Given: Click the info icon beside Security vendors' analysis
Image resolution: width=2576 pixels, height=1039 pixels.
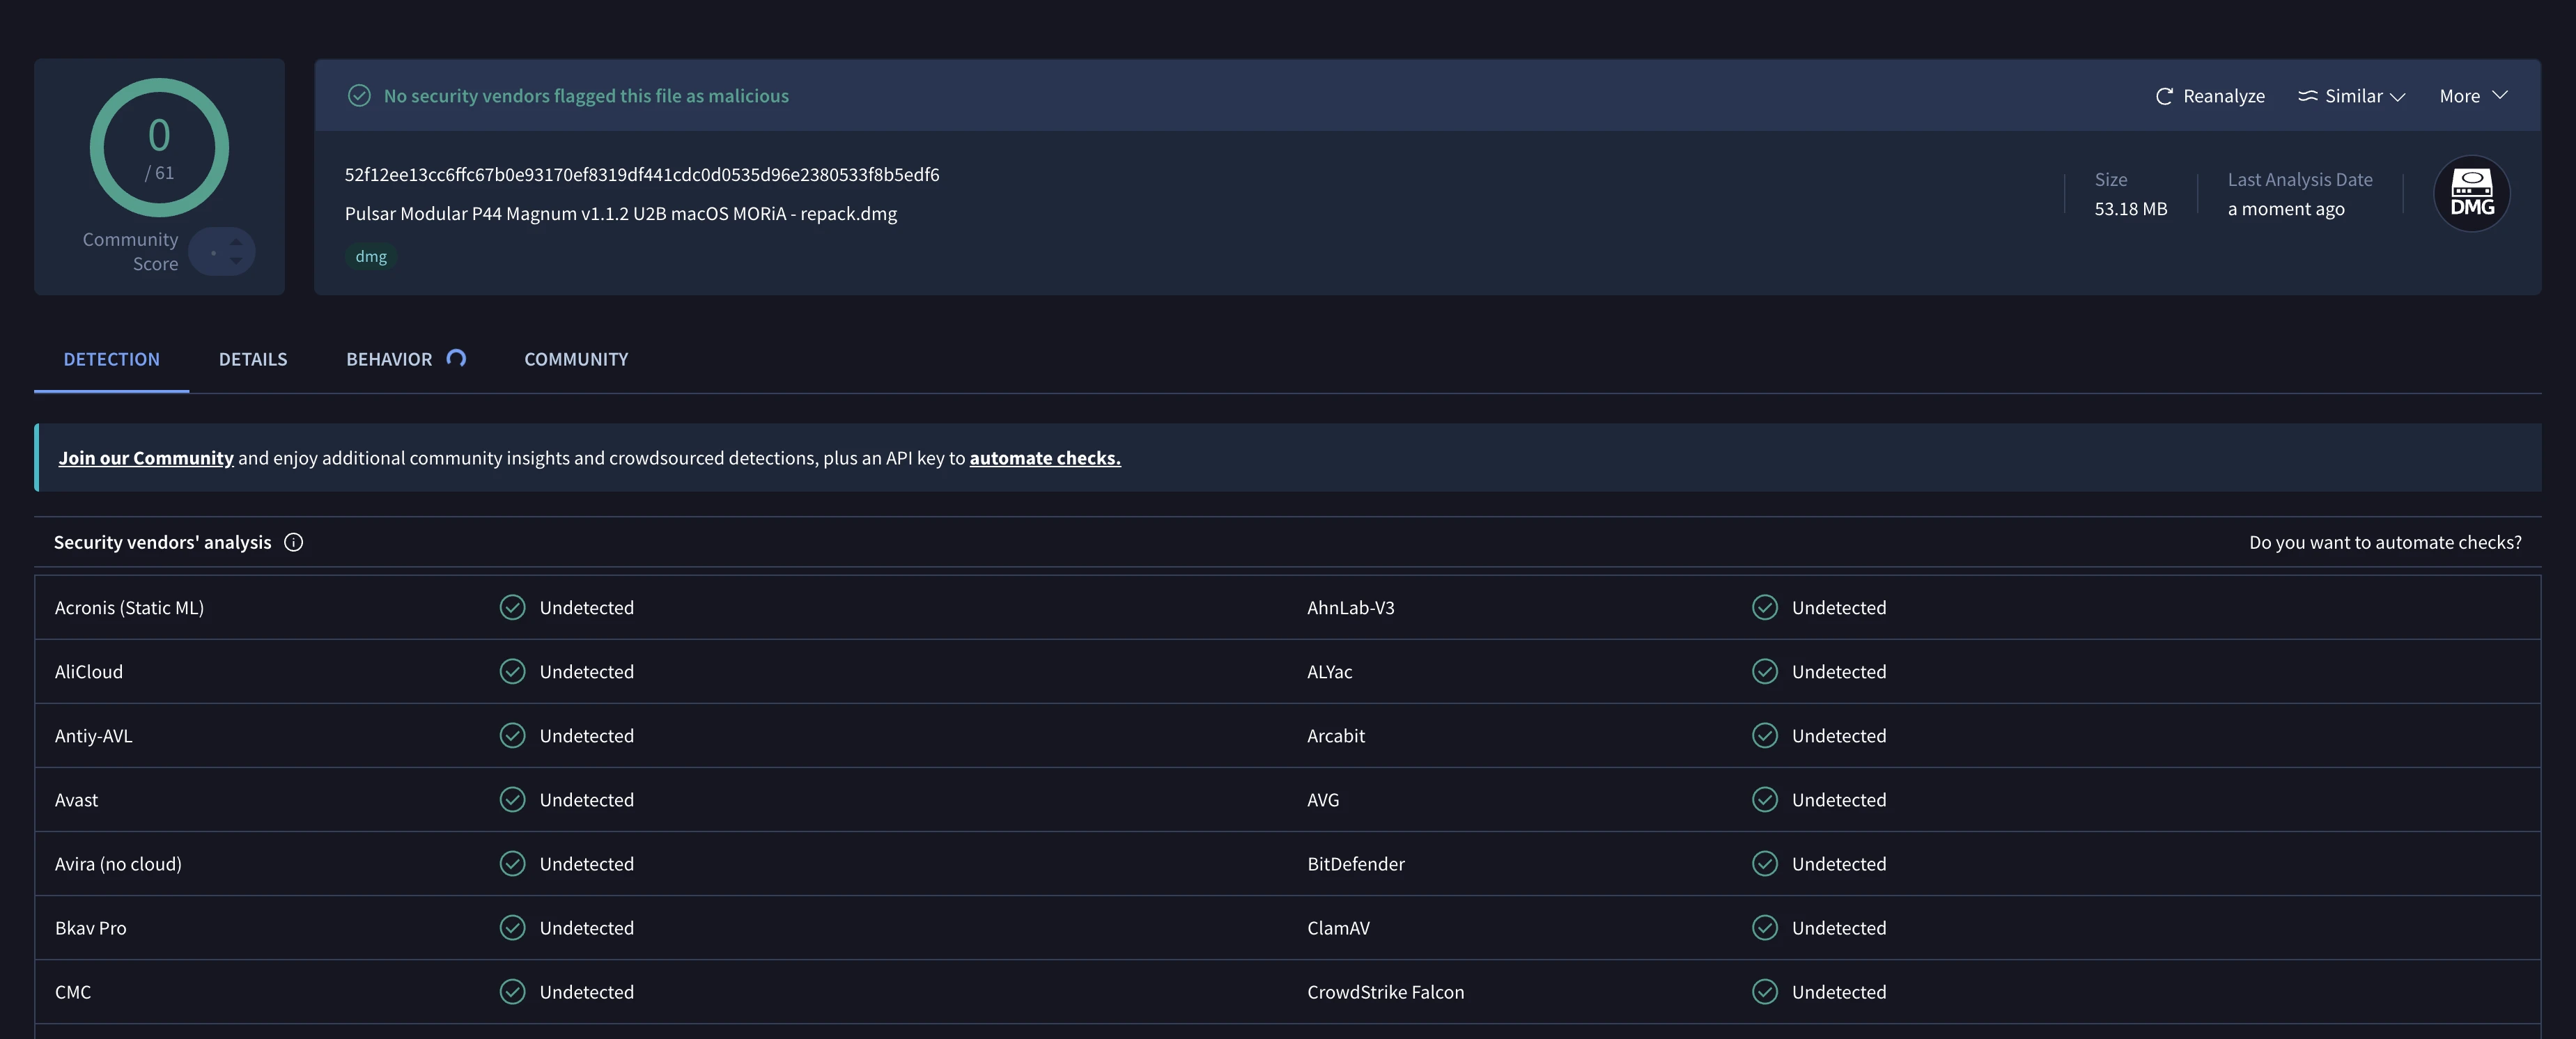Looking at the screenshot, I should (x=293, y=542).
